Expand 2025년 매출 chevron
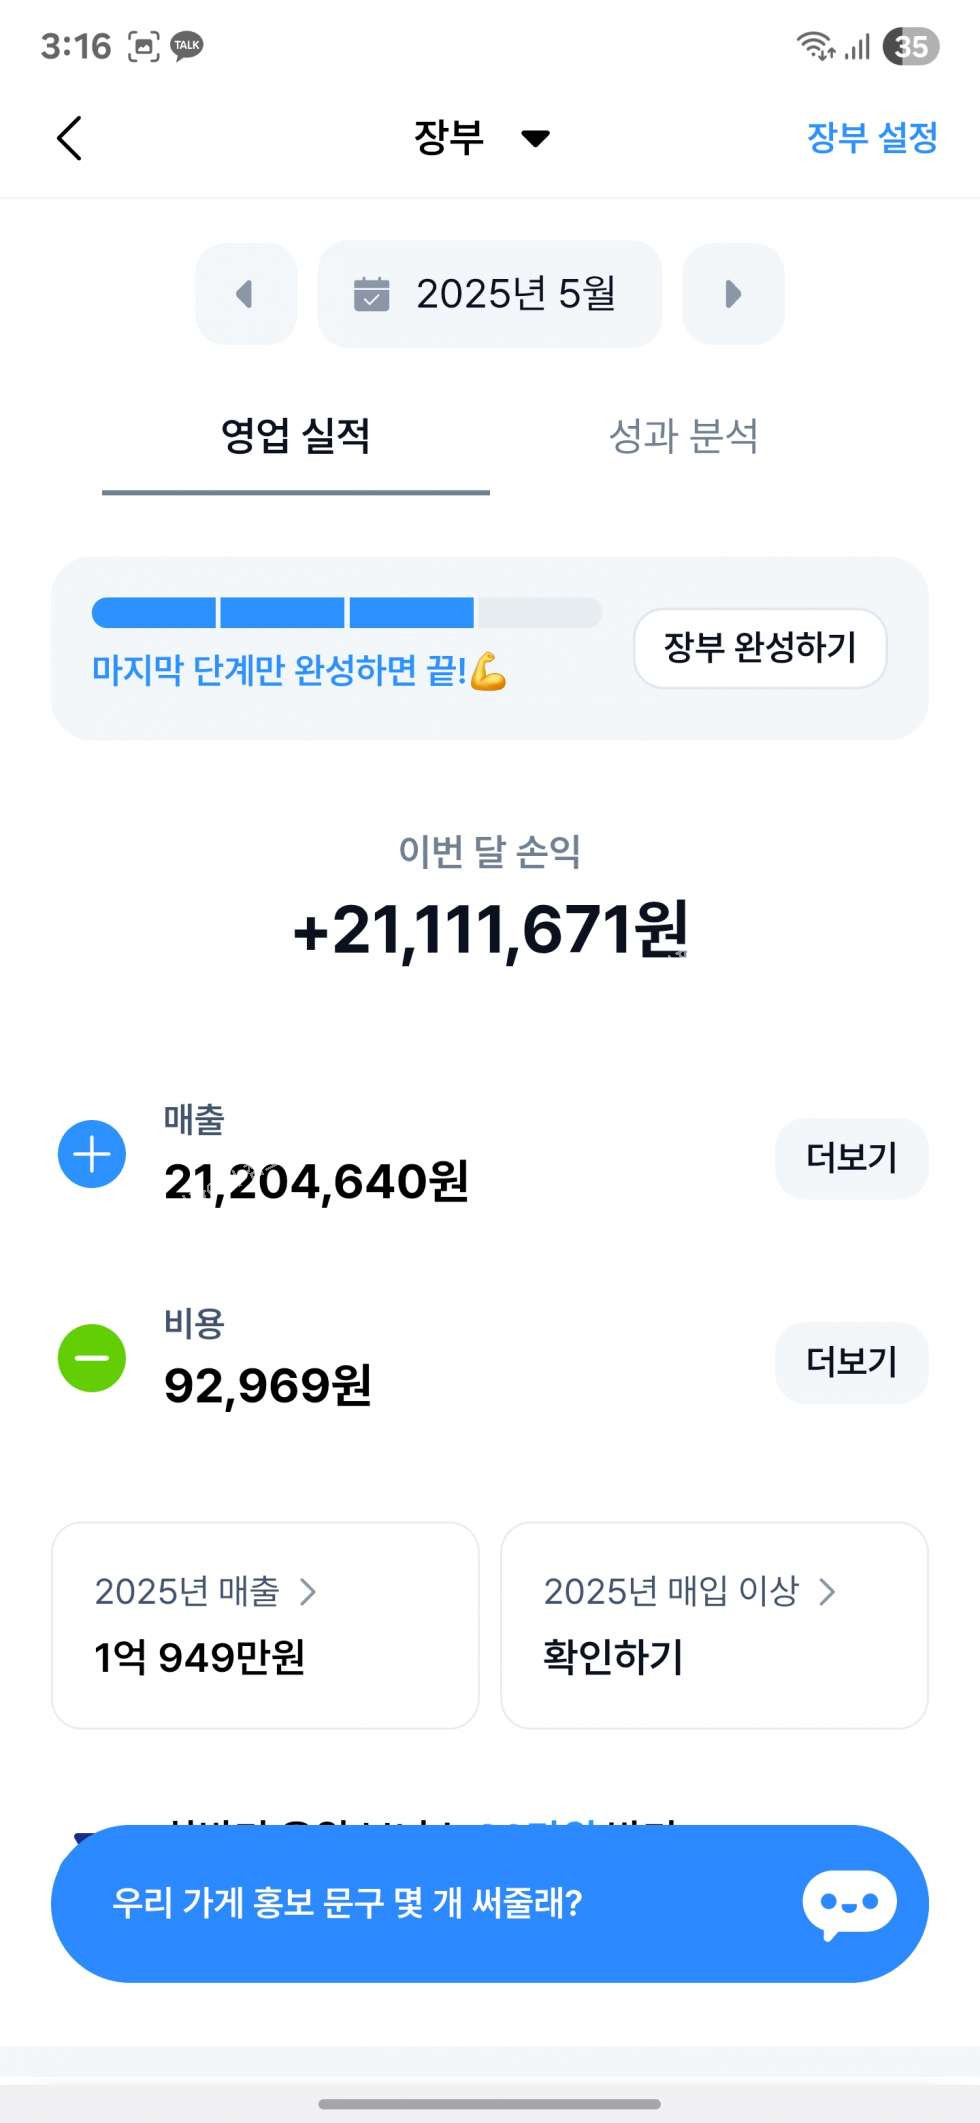Image resolution: width=980 pixels, height=2123 pixels. click(x=308, y=1591)
